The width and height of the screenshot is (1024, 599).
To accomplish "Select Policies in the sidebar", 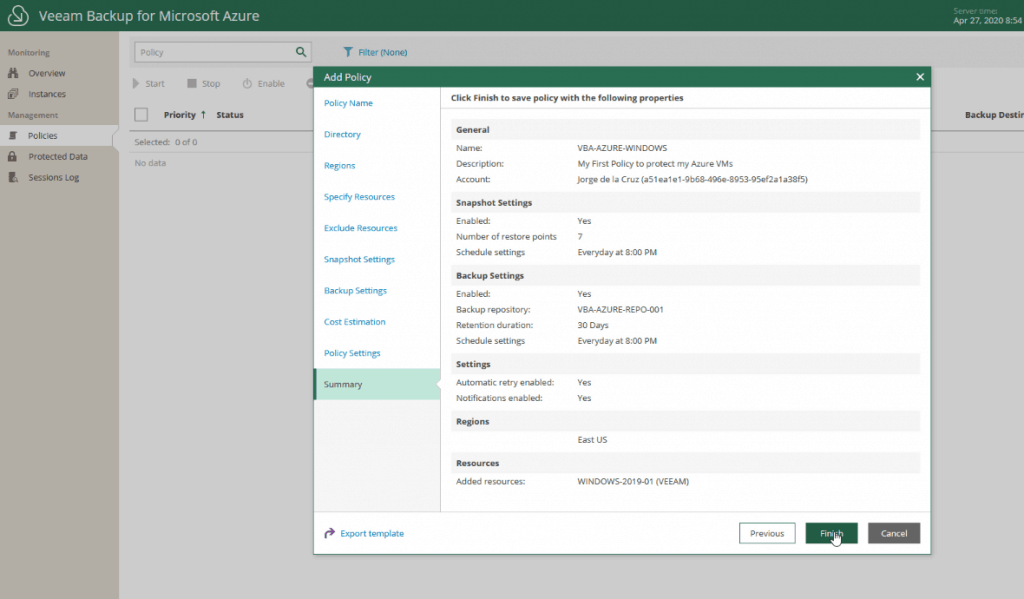I will [42, 136].
